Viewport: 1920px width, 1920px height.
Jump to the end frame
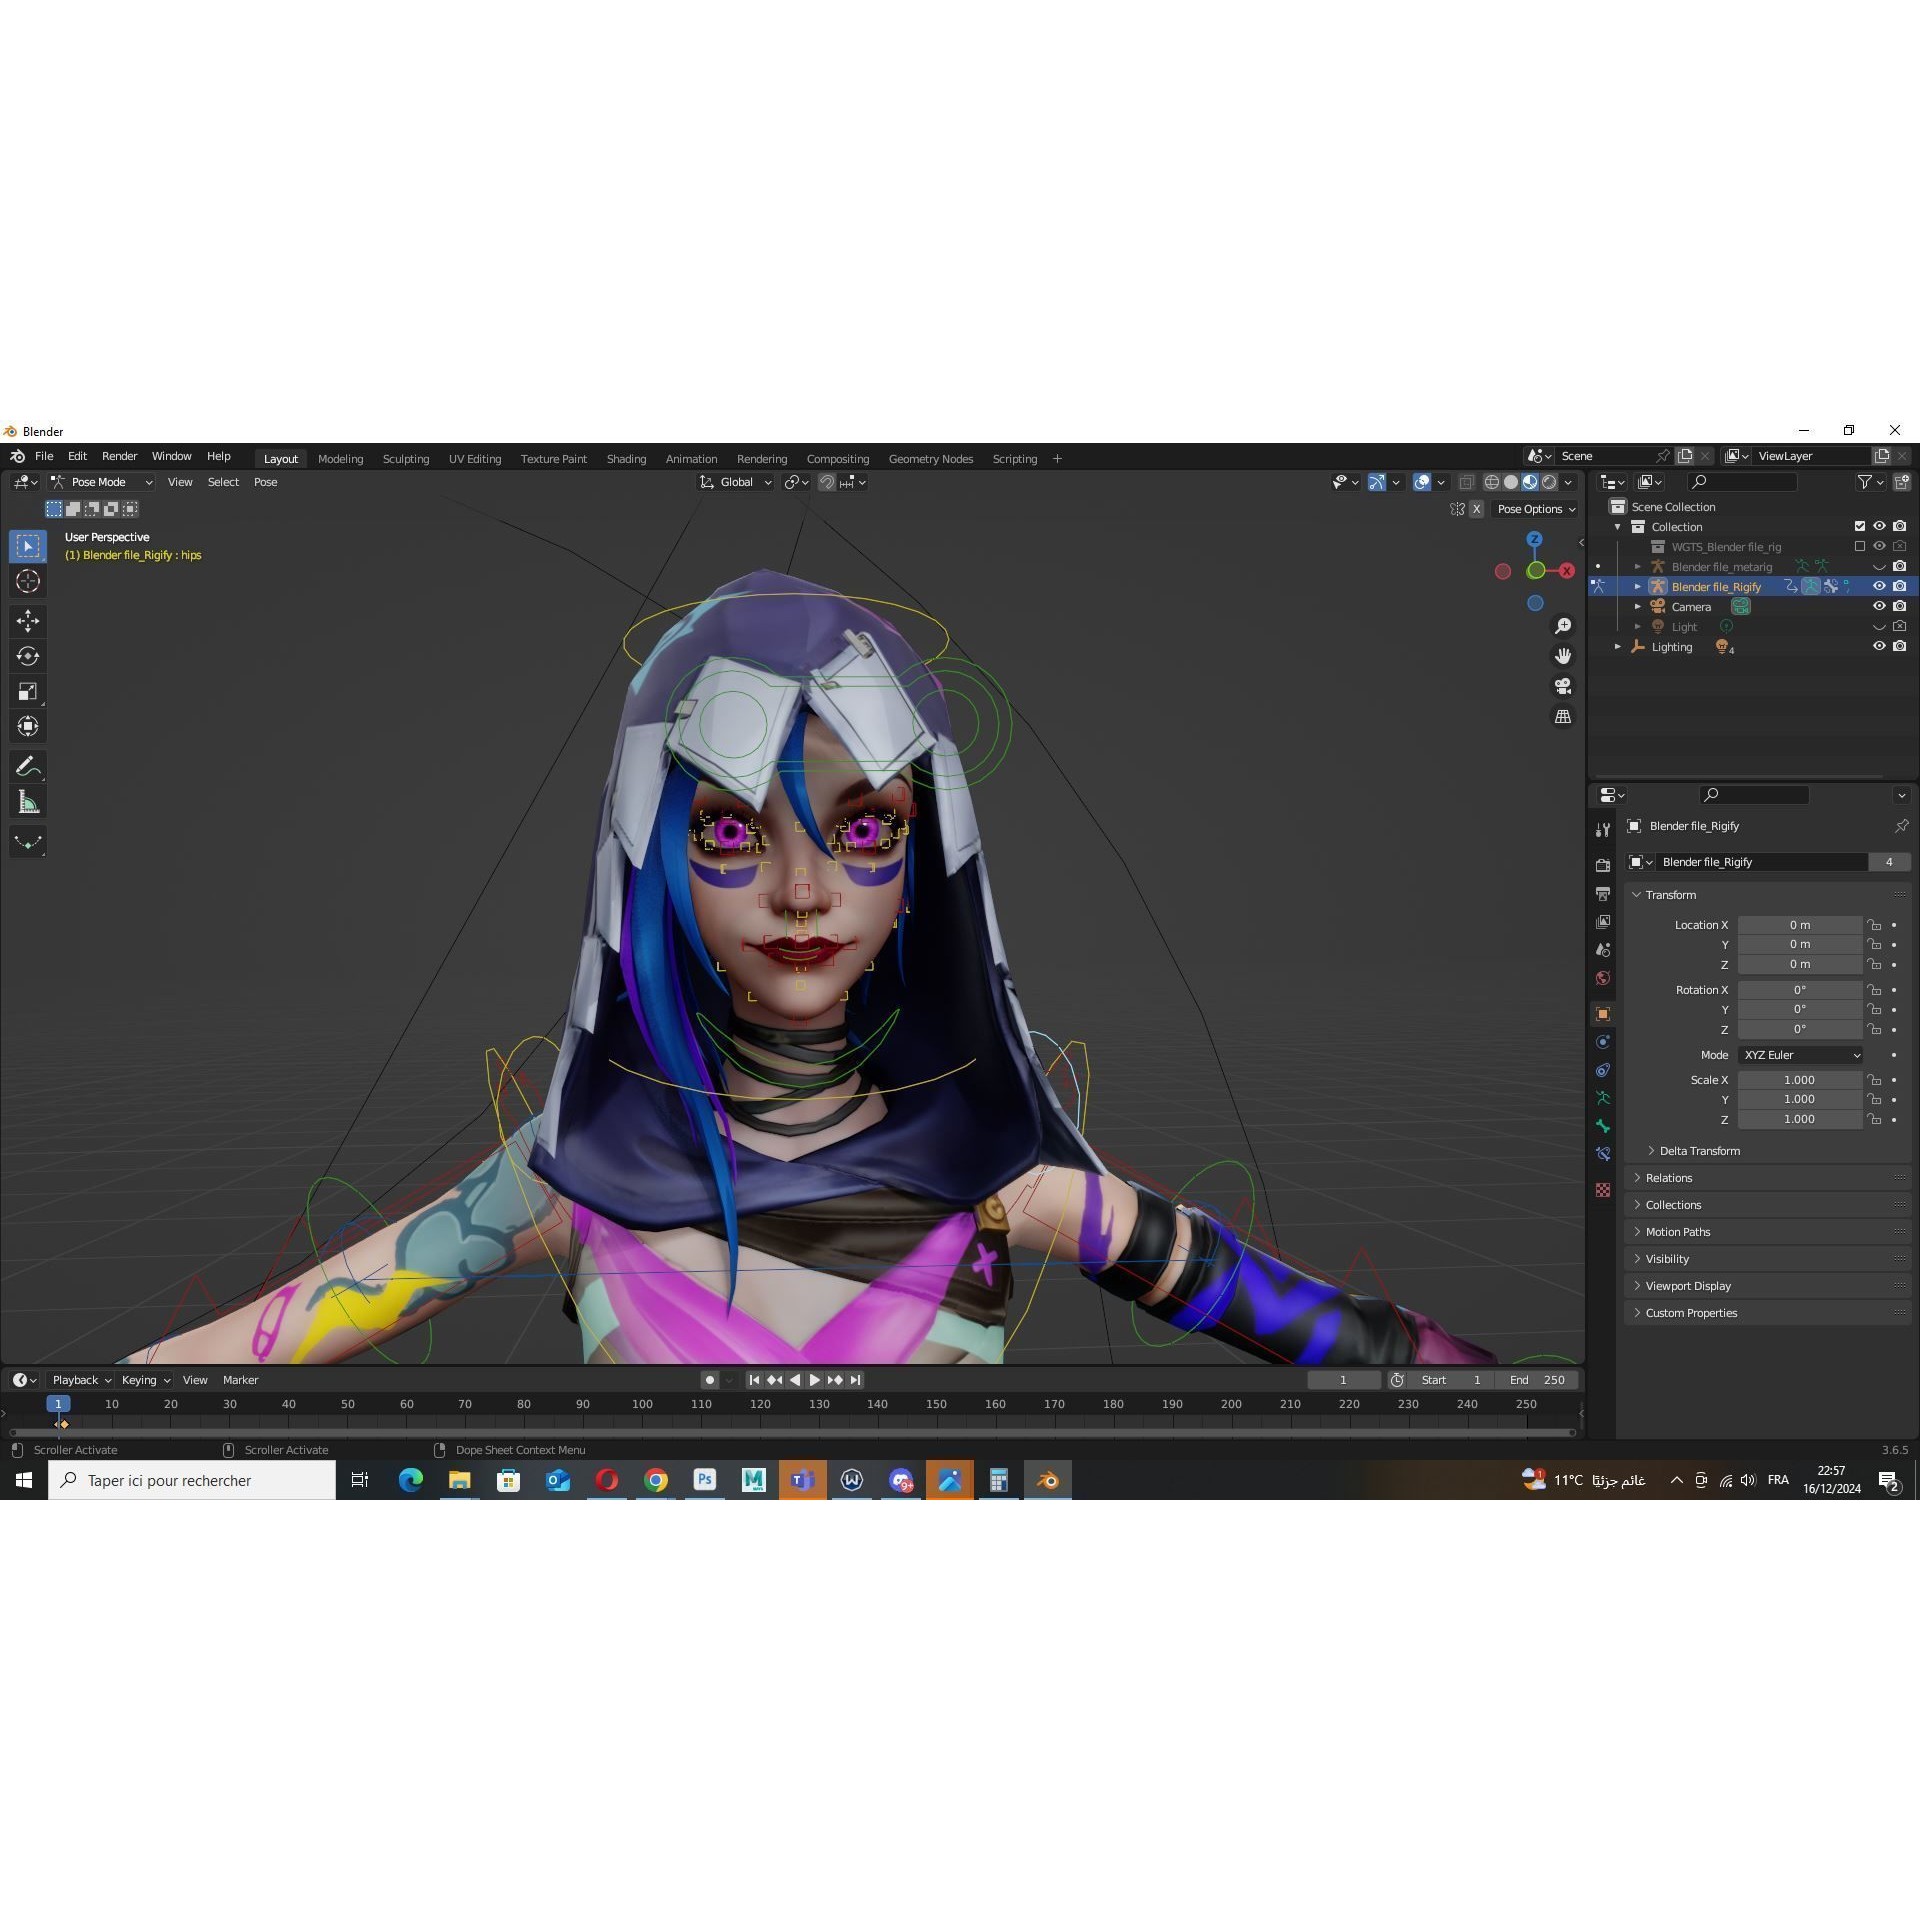[855, 1380]
